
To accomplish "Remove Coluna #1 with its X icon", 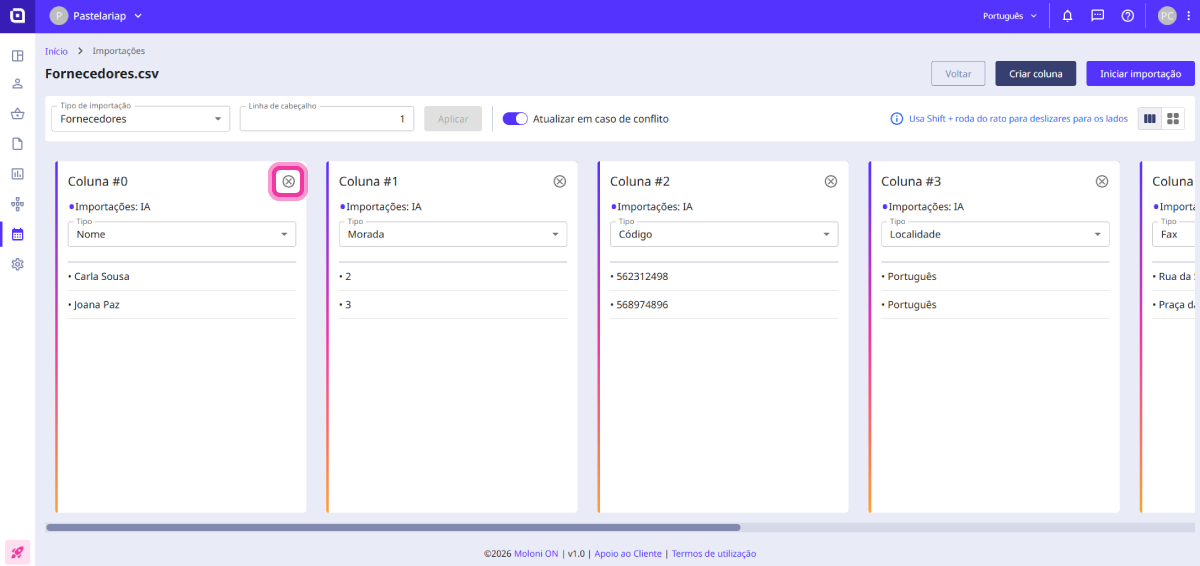I will [x=560, y=181].
